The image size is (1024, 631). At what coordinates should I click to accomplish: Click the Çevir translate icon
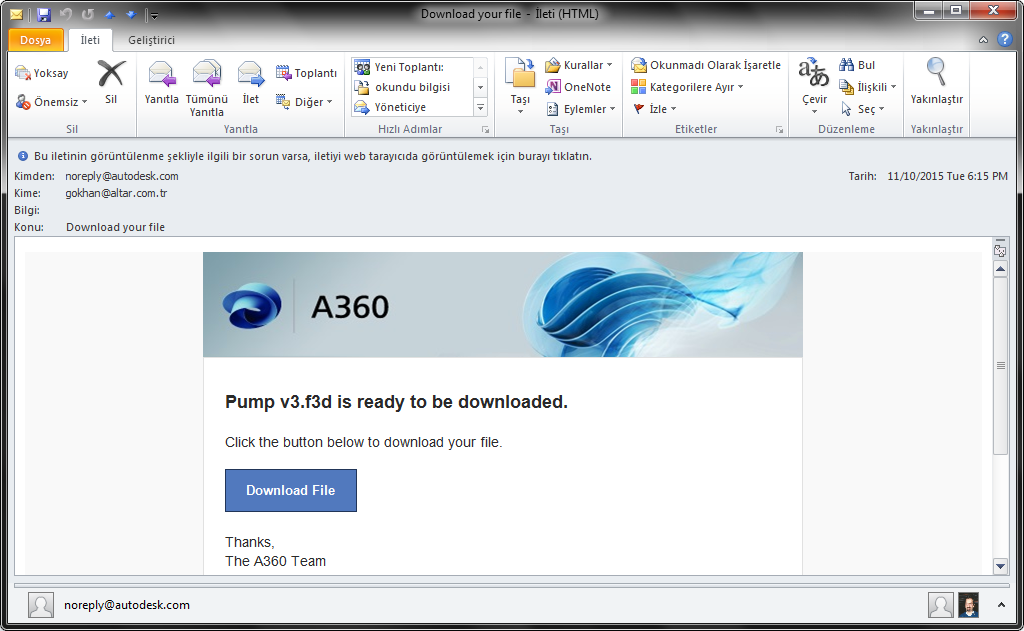(x=814, y=73)
